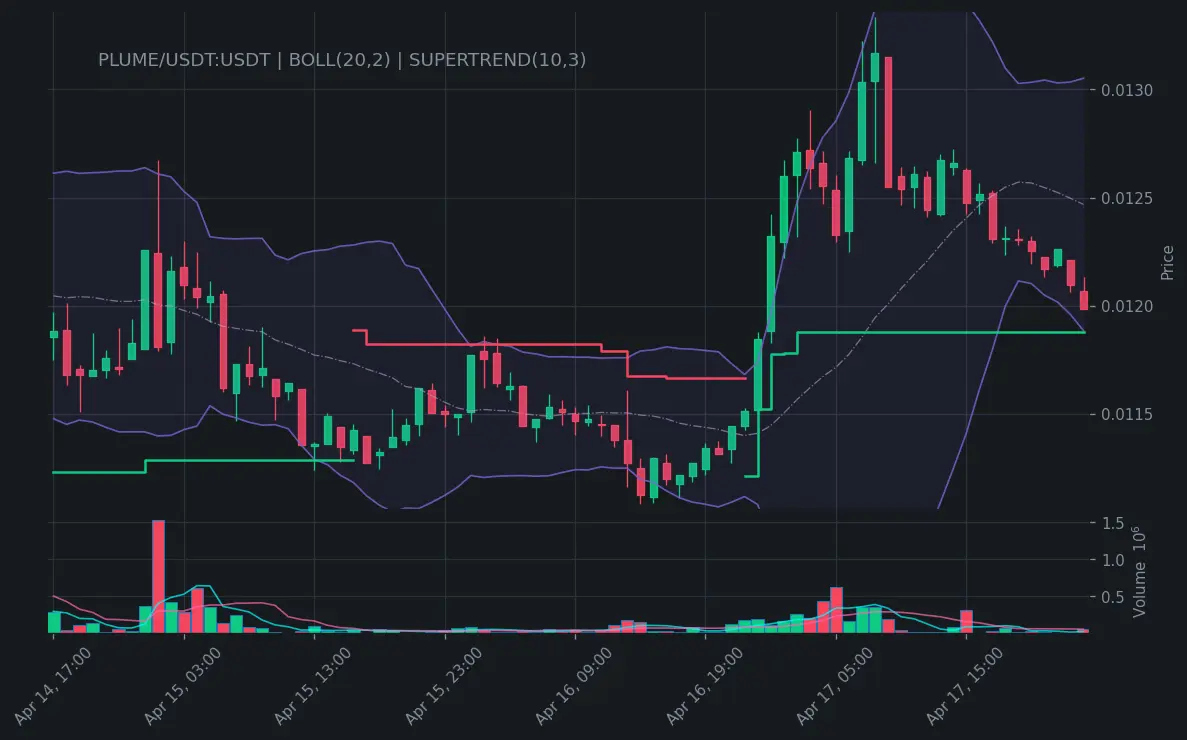The height and width of the screenshot is (740, 1187).
Task: Click the Apr 14, 17:00 time label
Action: [52, 686]
